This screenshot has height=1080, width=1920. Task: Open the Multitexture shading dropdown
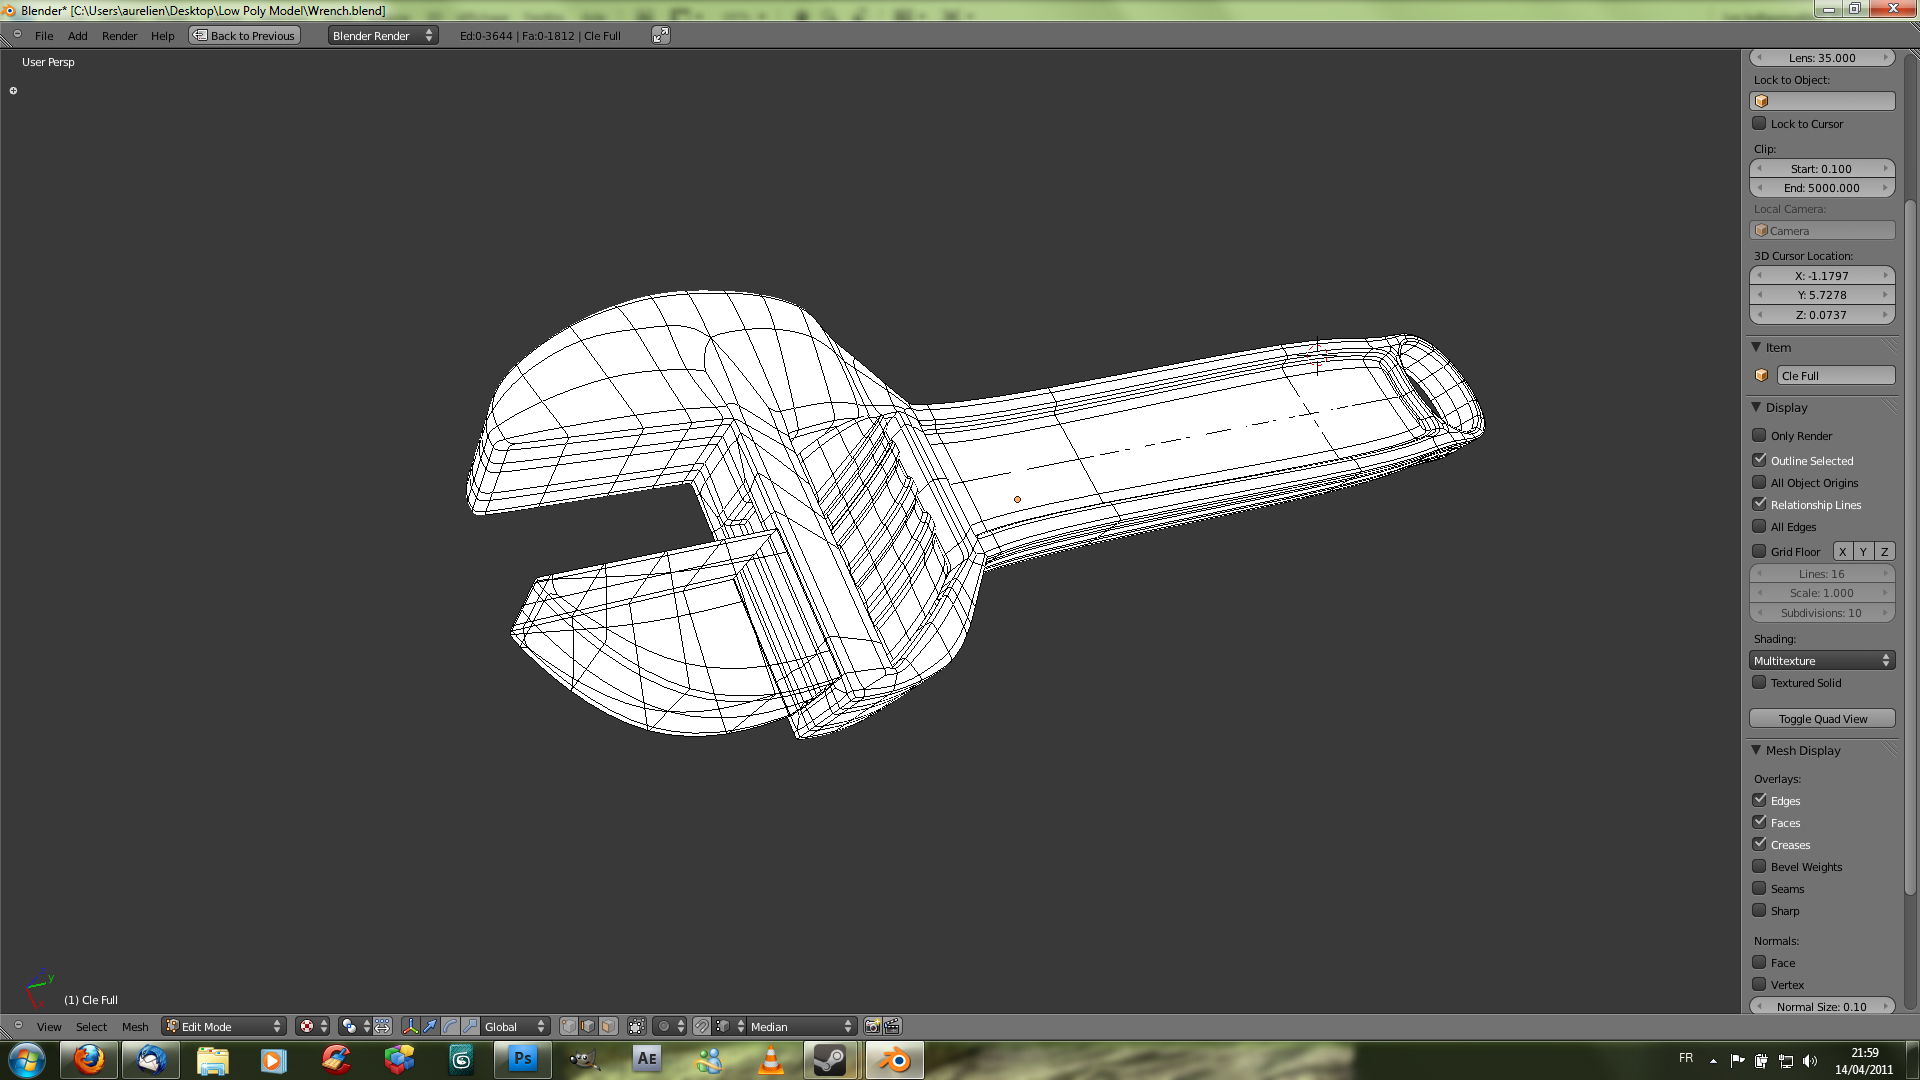pos(1822,660)
